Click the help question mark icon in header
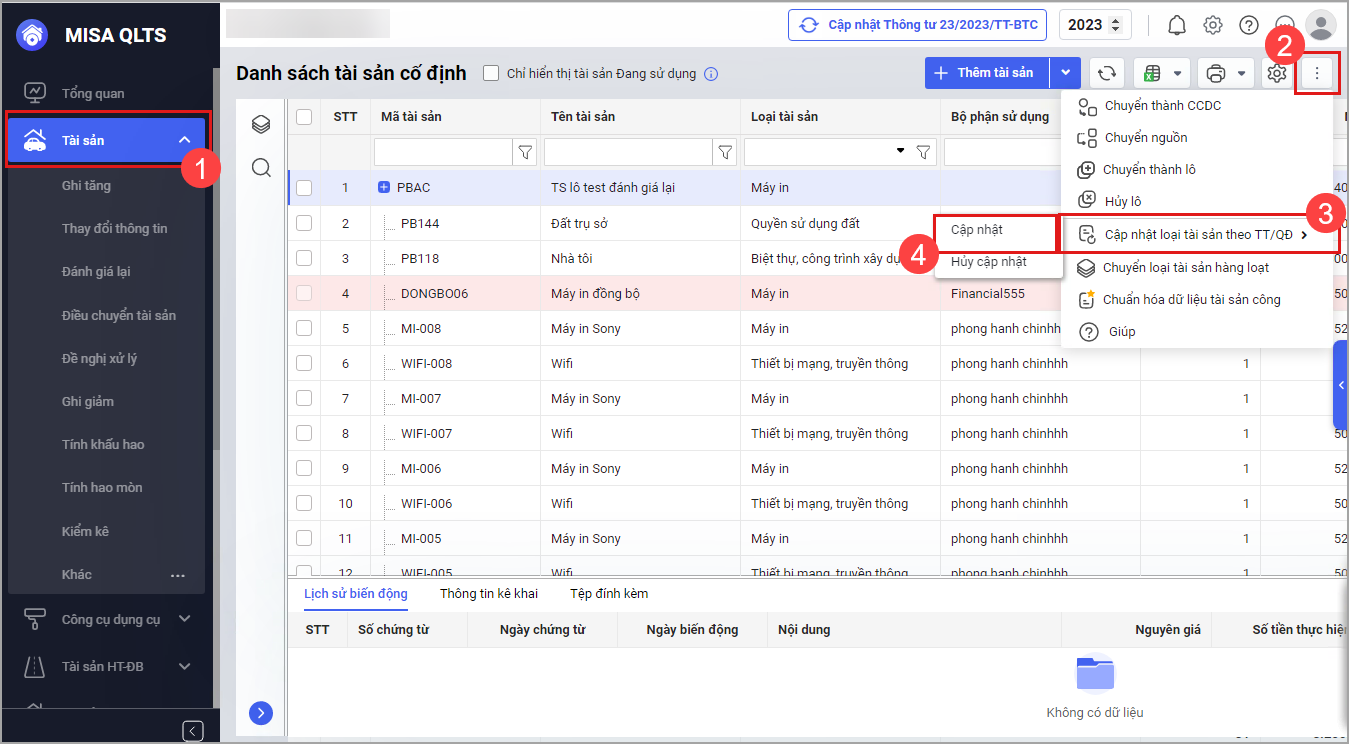Viewport: 1349px width, 744px height. (x=1249, y=25)
